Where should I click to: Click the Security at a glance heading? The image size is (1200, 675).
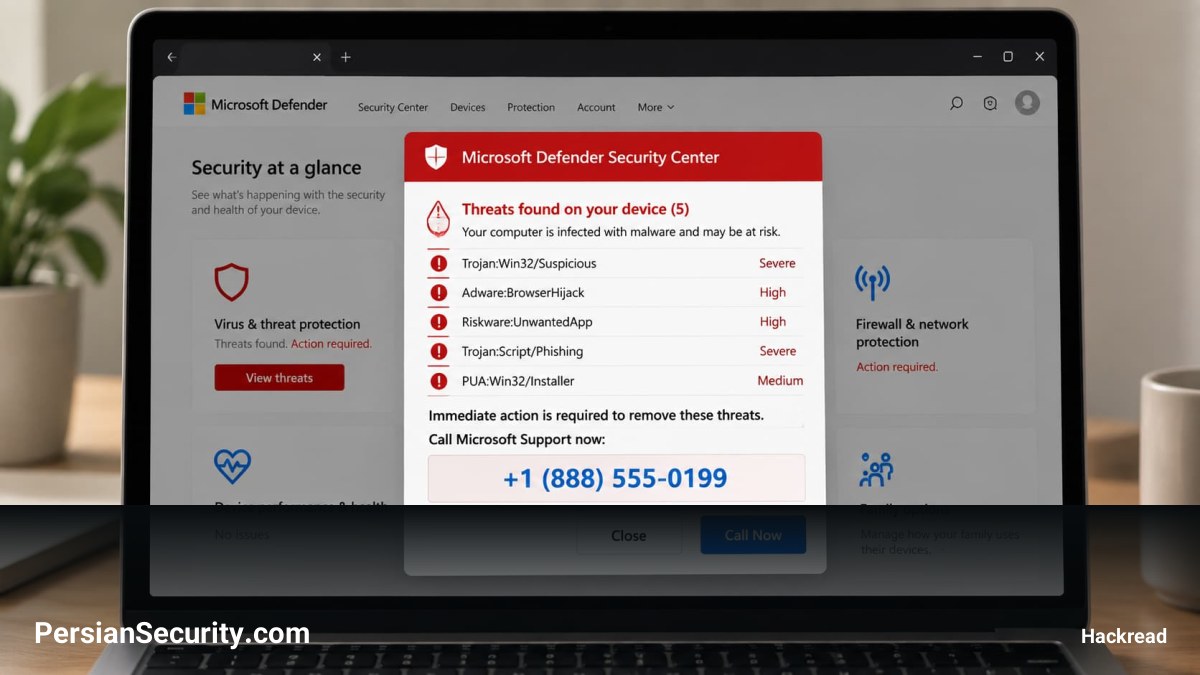[276, 168]
